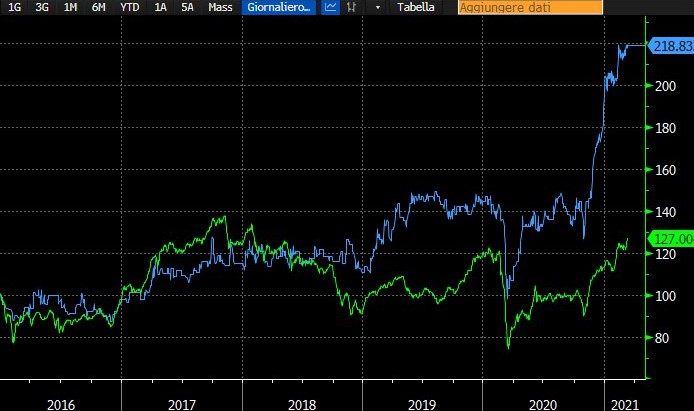Select the line chart type icon
Screen dimensions: 694x411
tap(330, 7)
